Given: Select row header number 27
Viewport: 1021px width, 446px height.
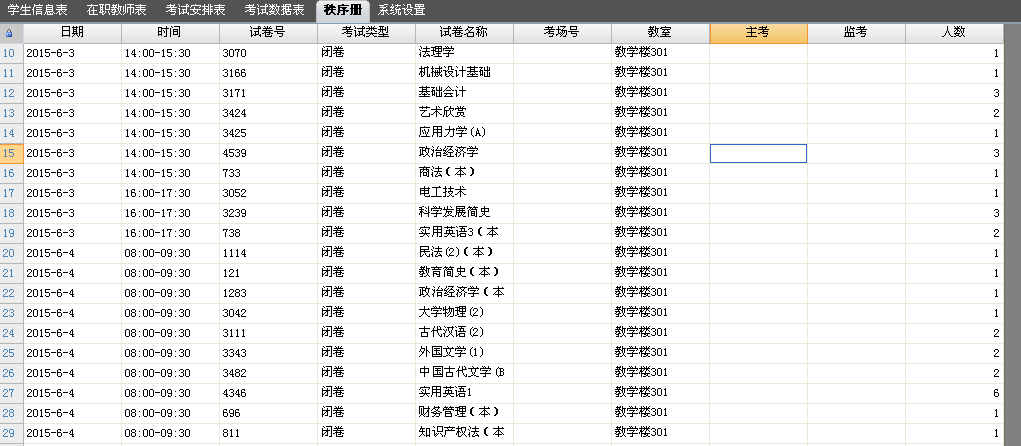Looking at the screenshot, I should 11,393.
